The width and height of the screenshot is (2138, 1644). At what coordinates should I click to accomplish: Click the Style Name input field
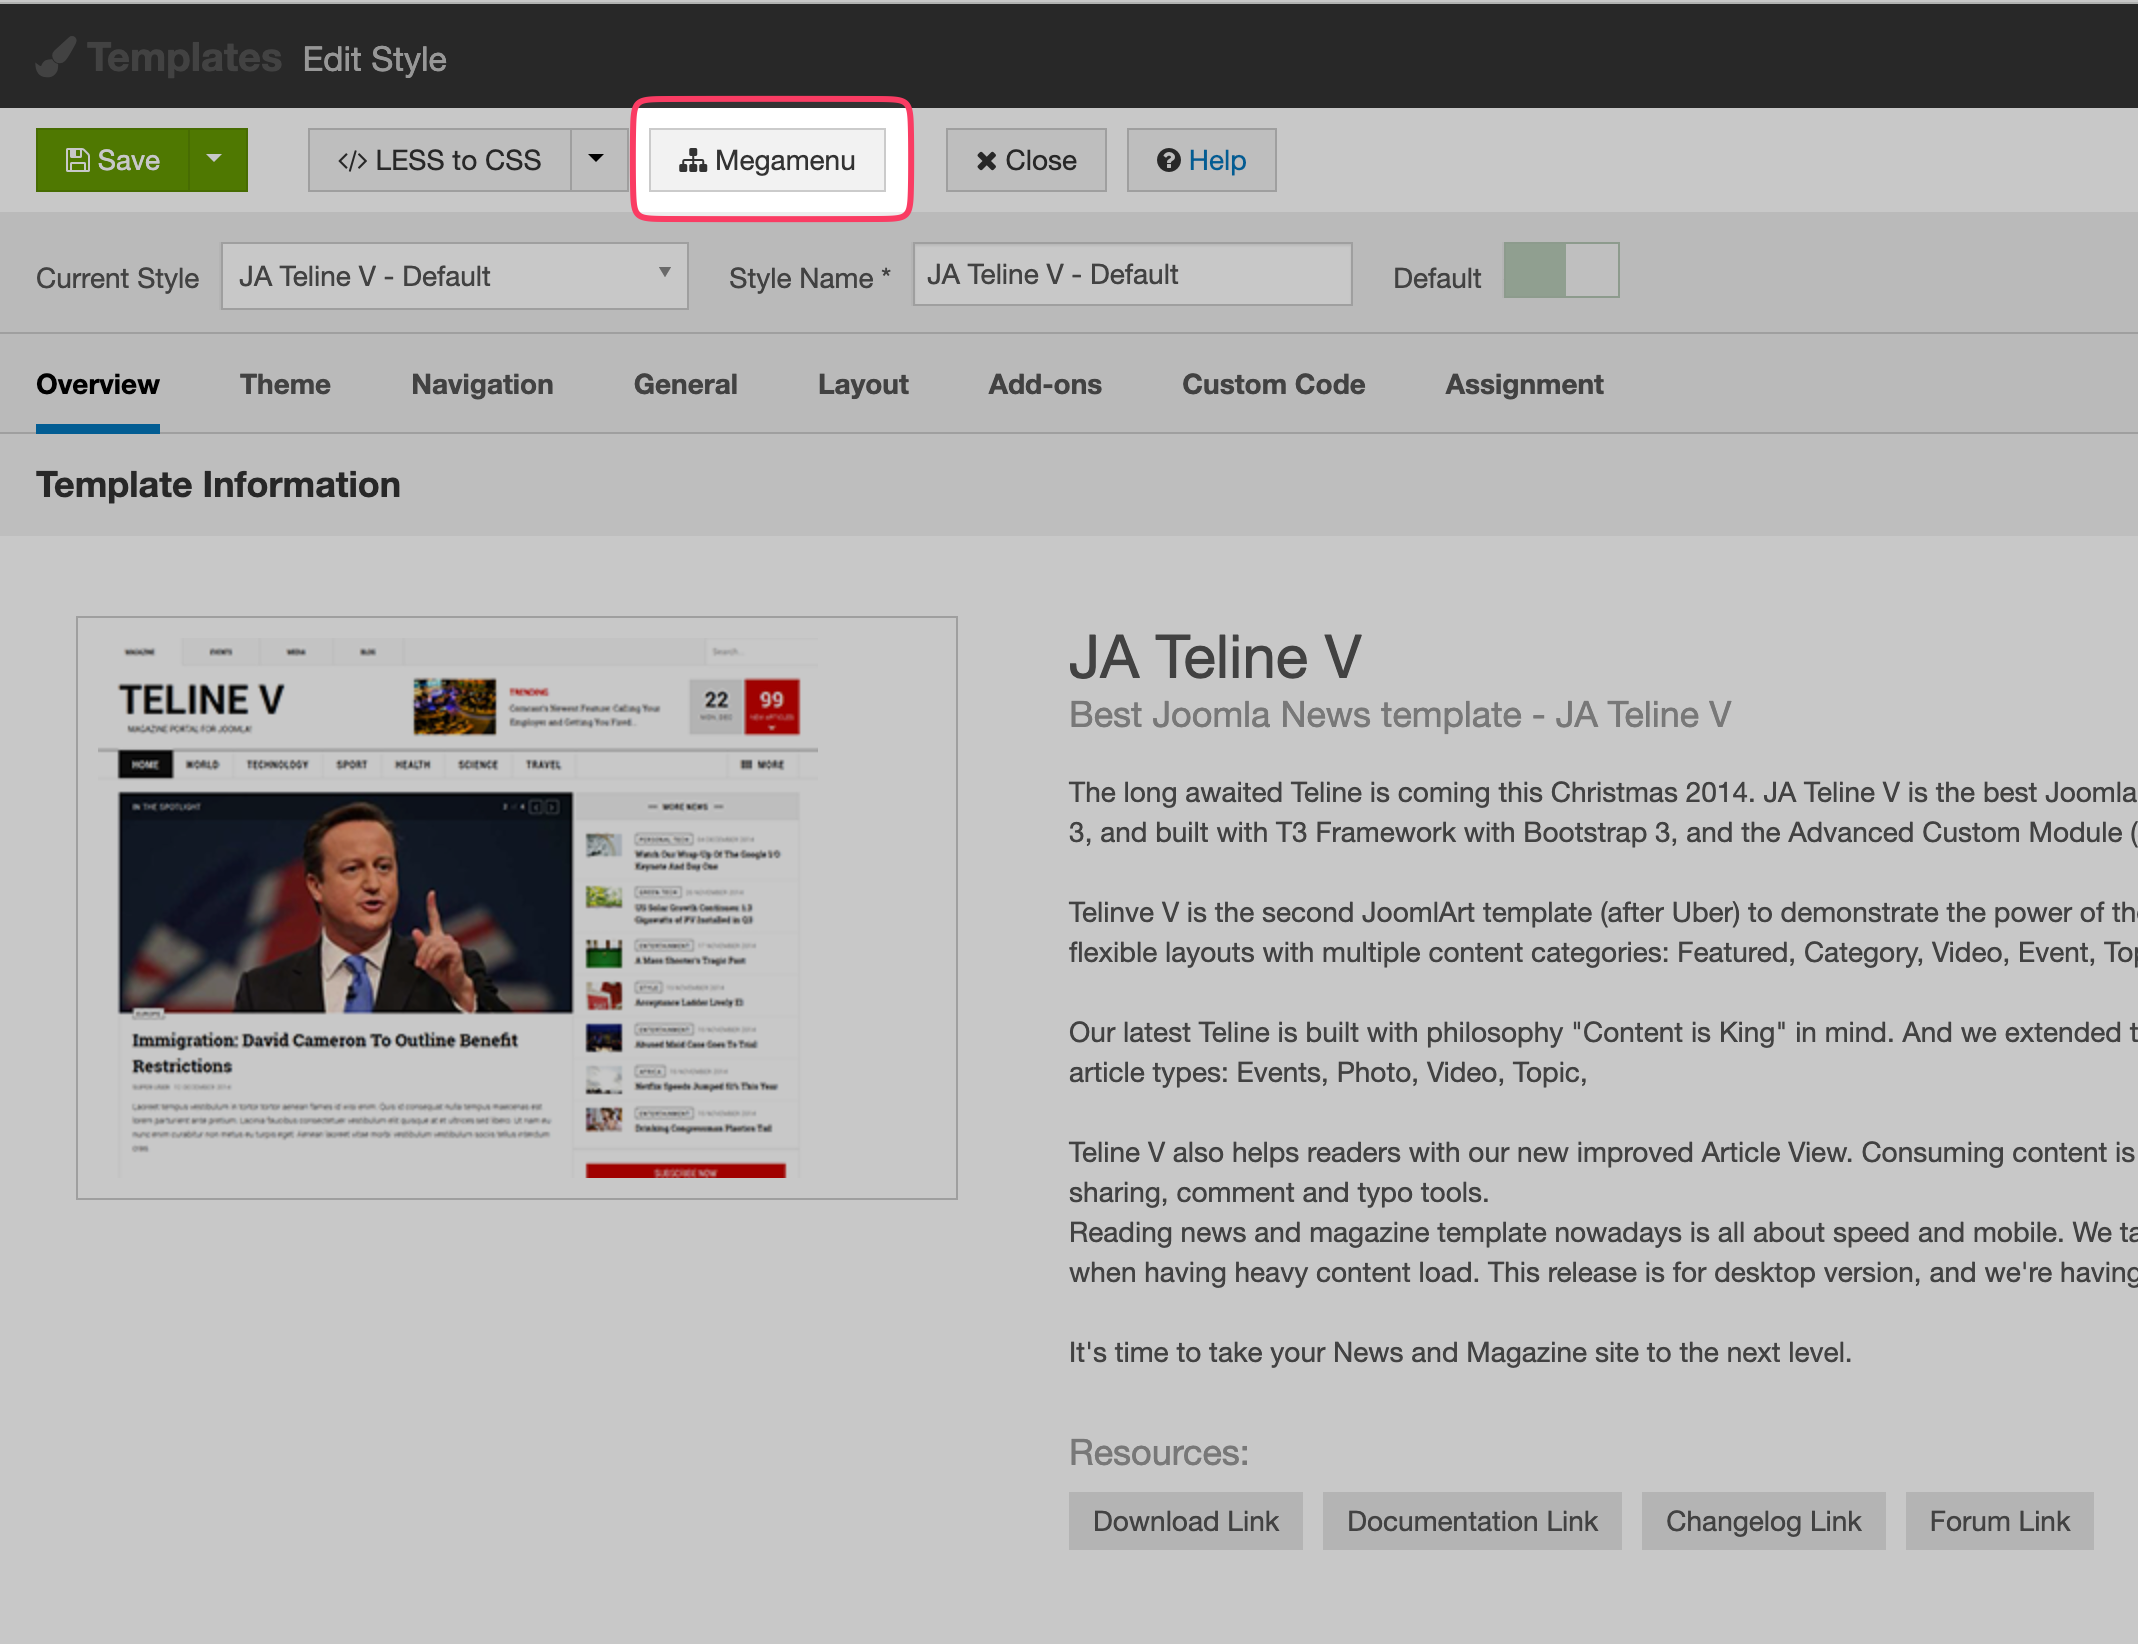(x=1132, y=274)
